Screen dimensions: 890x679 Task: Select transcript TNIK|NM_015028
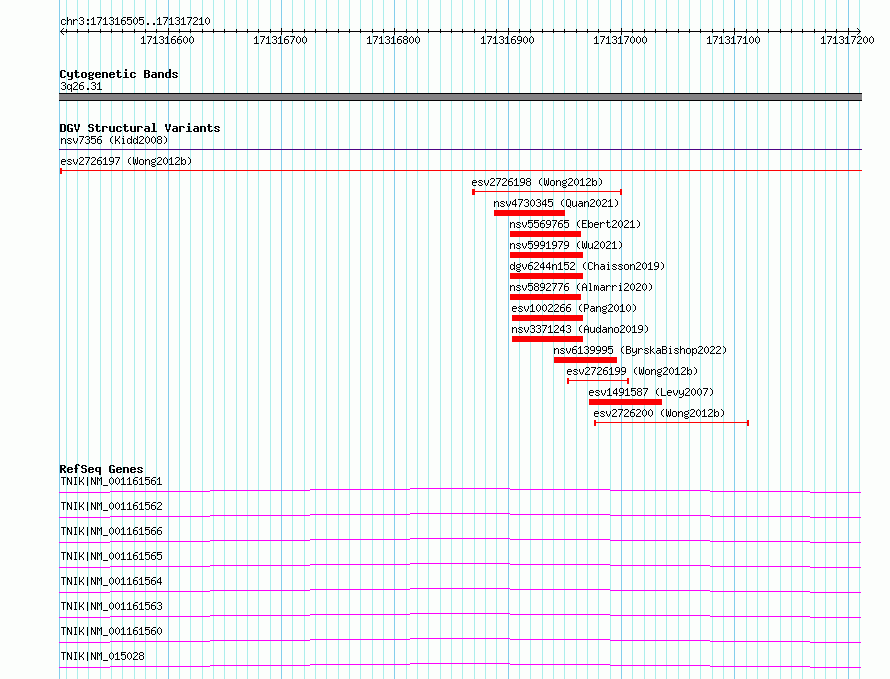point(102,656)
